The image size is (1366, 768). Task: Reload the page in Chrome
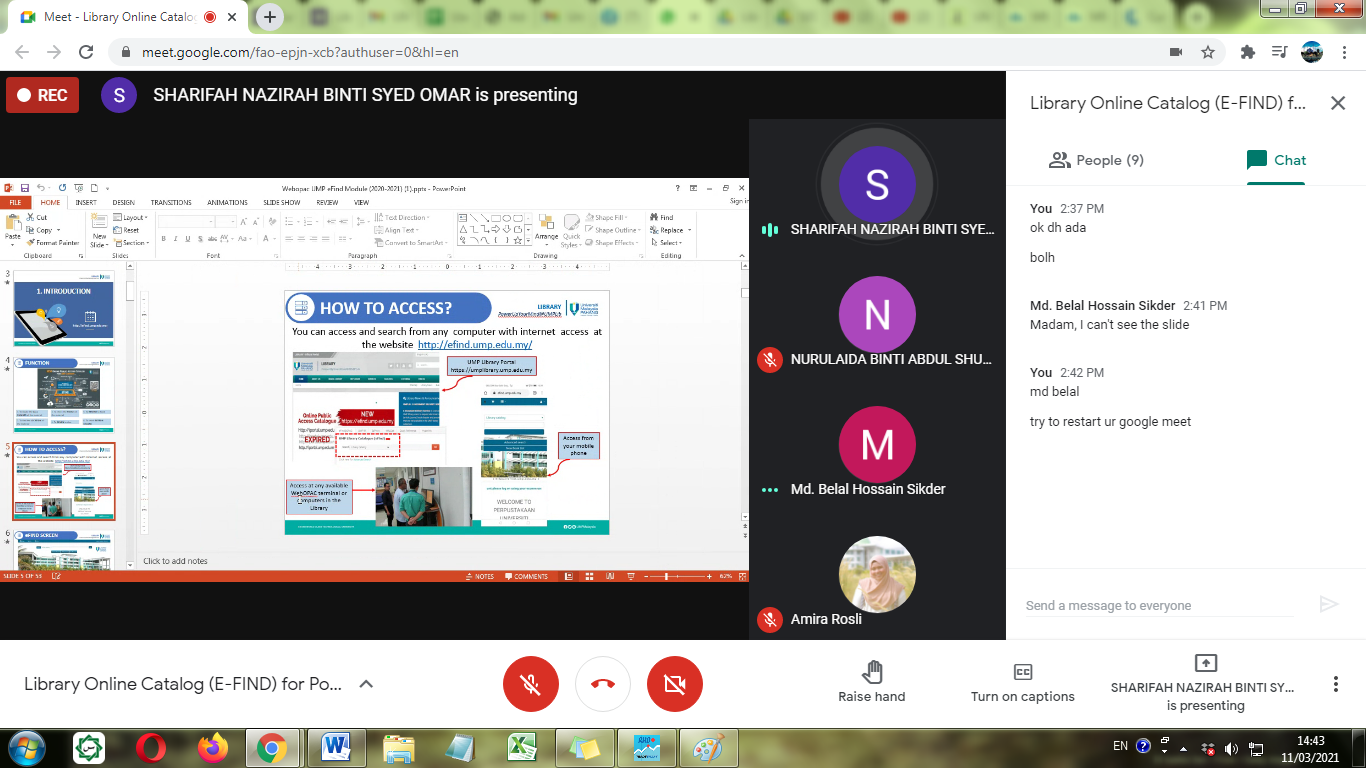click(x=86, y=52)
